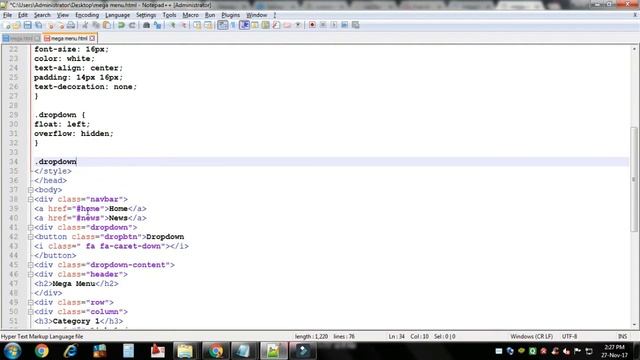Switch to the mega.html tab
This screenshot has height=360, width=640.
click(x=20, y=38)
